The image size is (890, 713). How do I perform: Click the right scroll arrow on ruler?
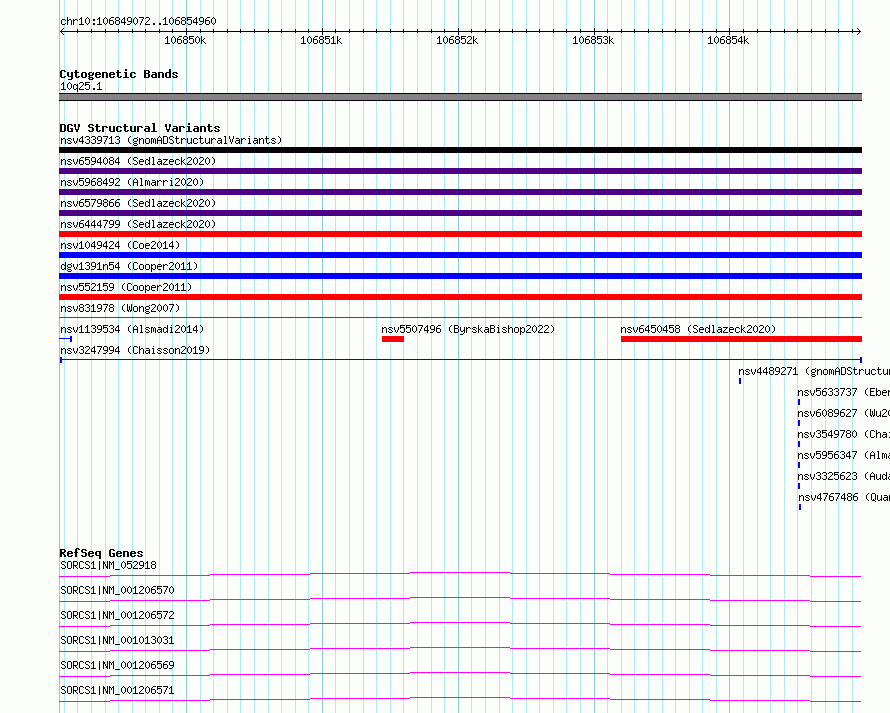pyautogui.click(x=859, y=32)
